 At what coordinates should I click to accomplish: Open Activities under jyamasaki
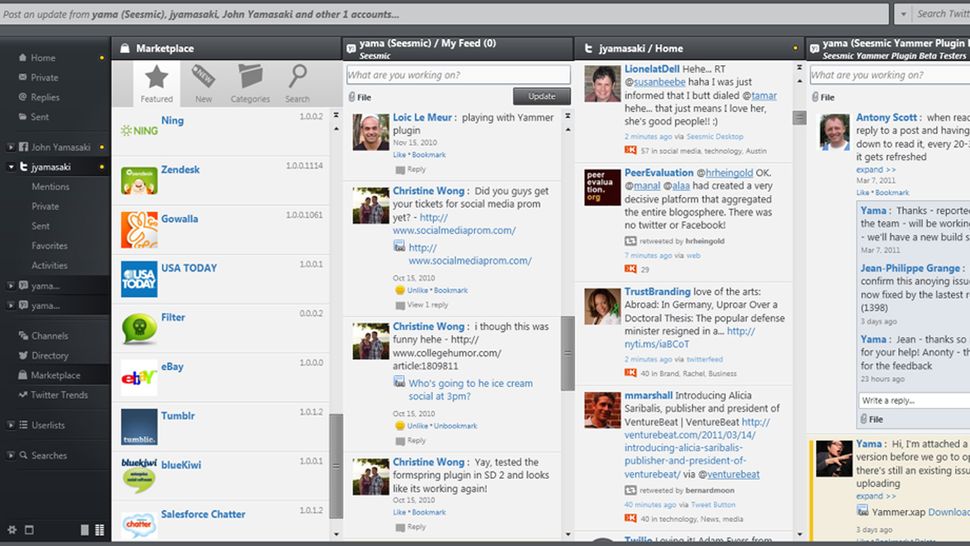49,266
